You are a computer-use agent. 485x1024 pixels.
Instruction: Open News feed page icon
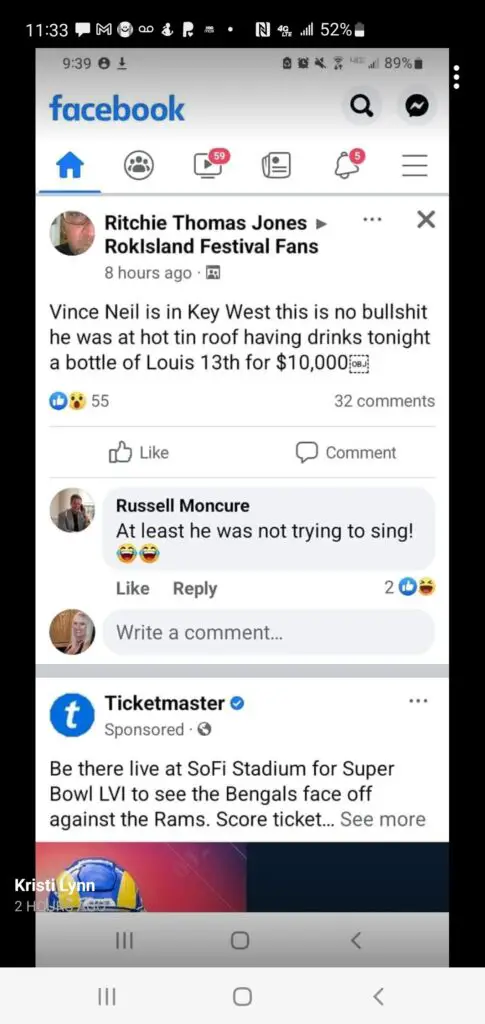click(277, 166)
